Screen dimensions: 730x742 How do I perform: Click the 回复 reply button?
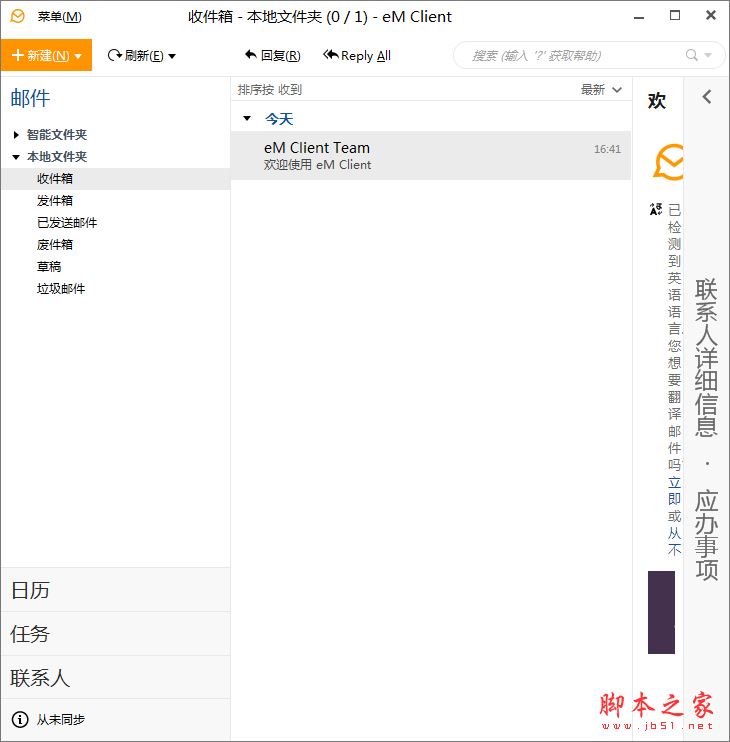[272, 56]
